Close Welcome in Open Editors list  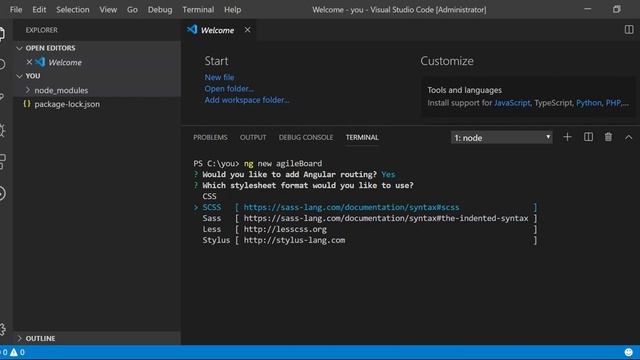pyautogui.click(x=29, y=62)
